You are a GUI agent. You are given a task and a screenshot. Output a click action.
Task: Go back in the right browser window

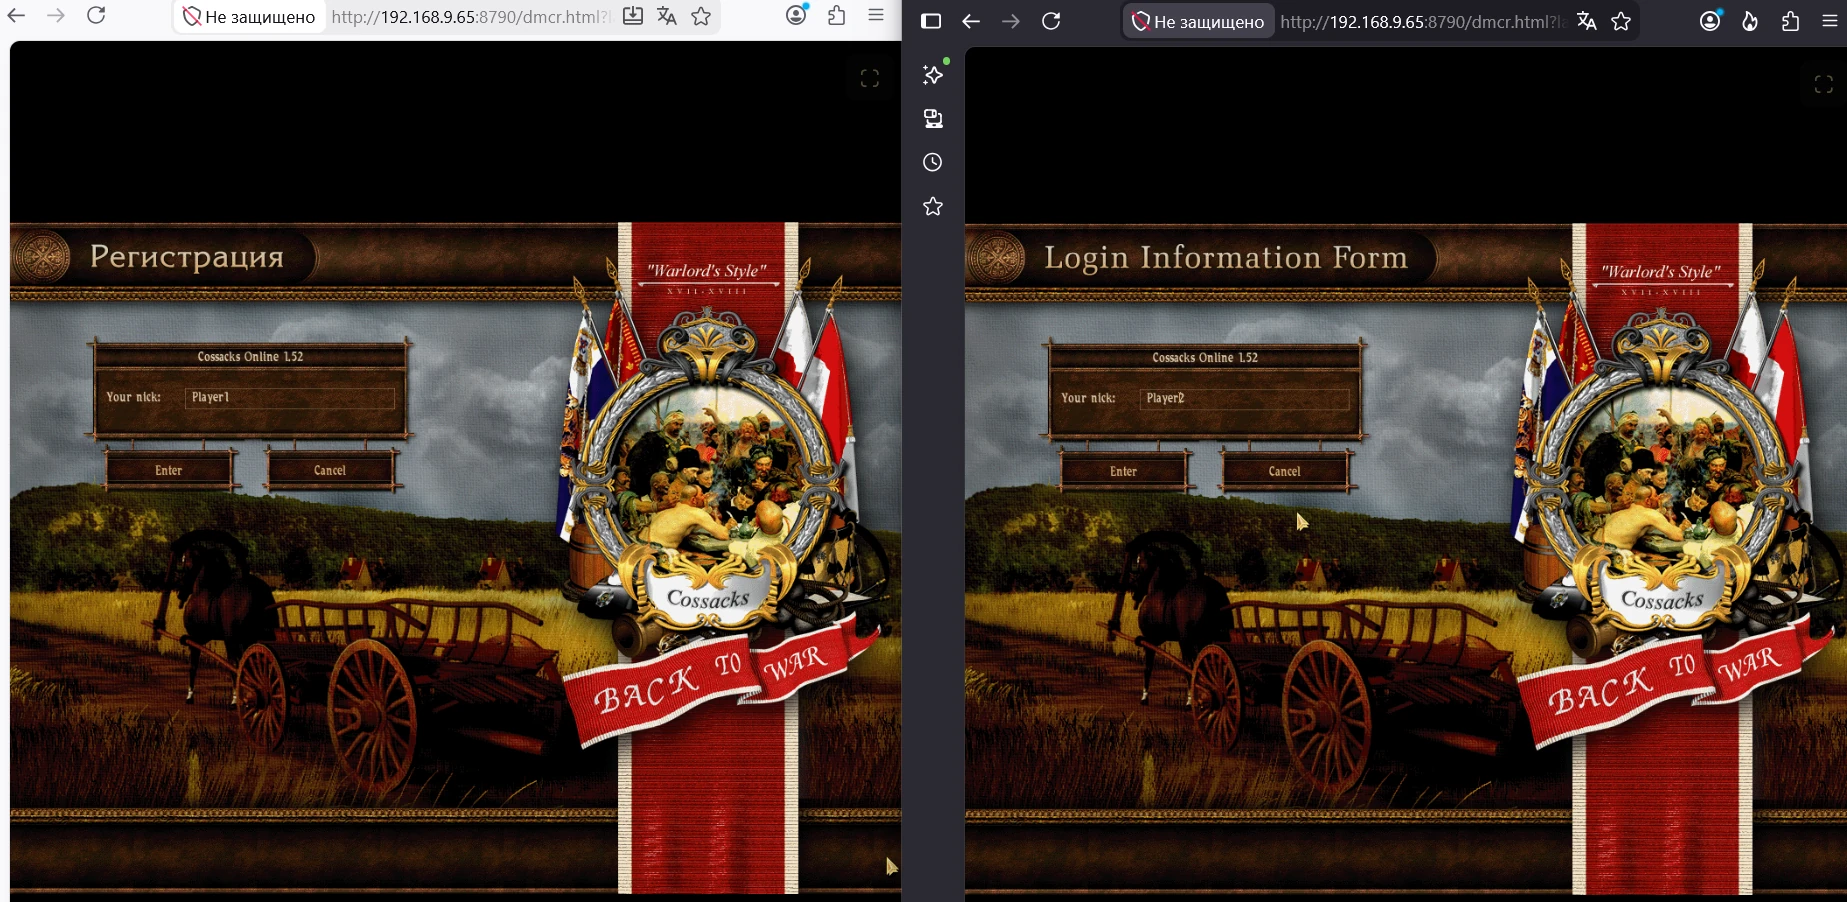point(971,21)
